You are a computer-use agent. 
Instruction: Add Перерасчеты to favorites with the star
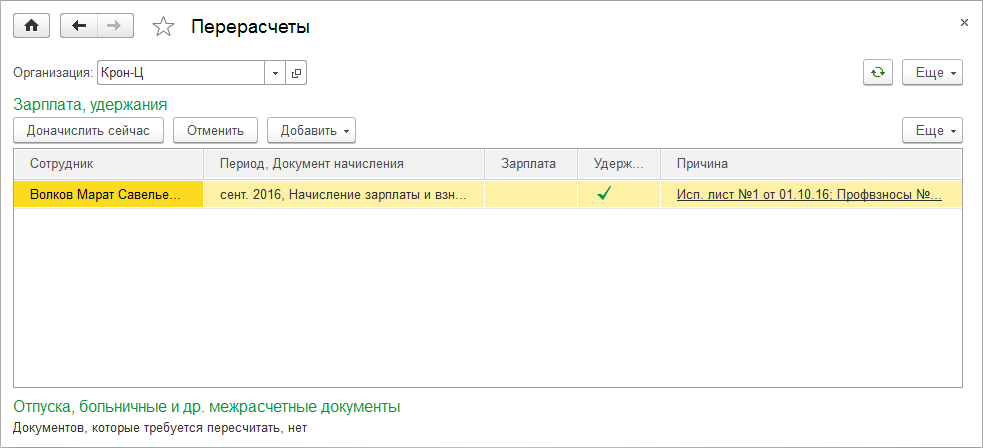point(163,27)
